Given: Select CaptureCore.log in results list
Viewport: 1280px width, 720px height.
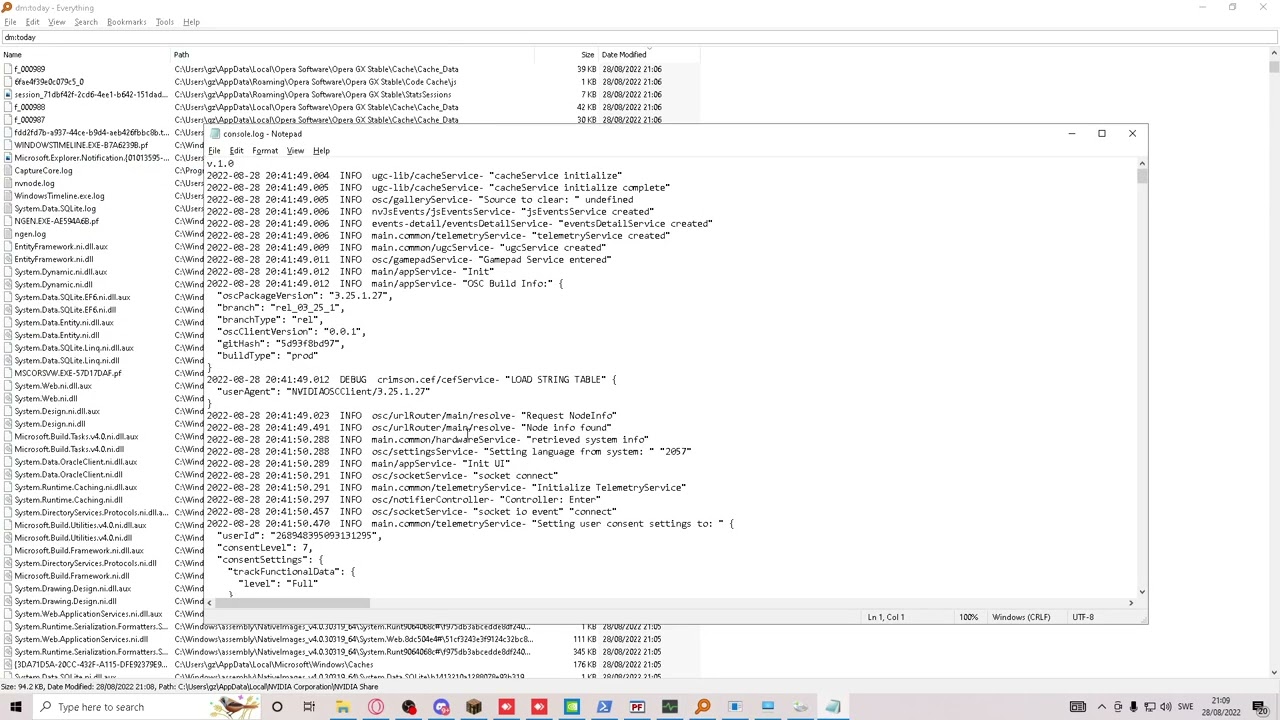Looking at the screenshot, I should coord(43,171).
